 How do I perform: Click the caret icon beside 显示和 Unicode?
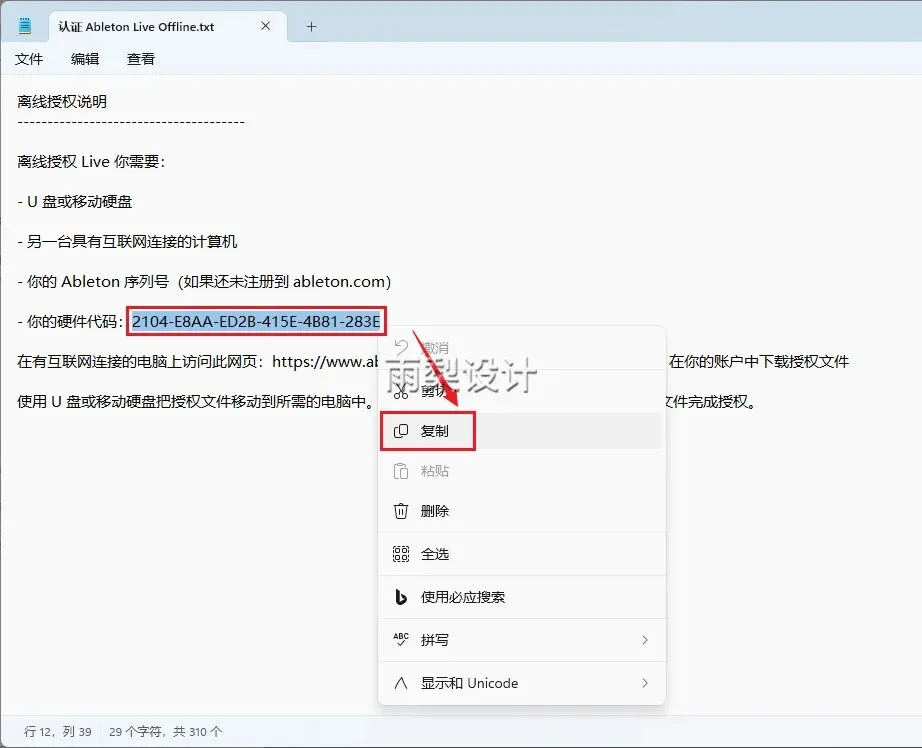(400, 683)
